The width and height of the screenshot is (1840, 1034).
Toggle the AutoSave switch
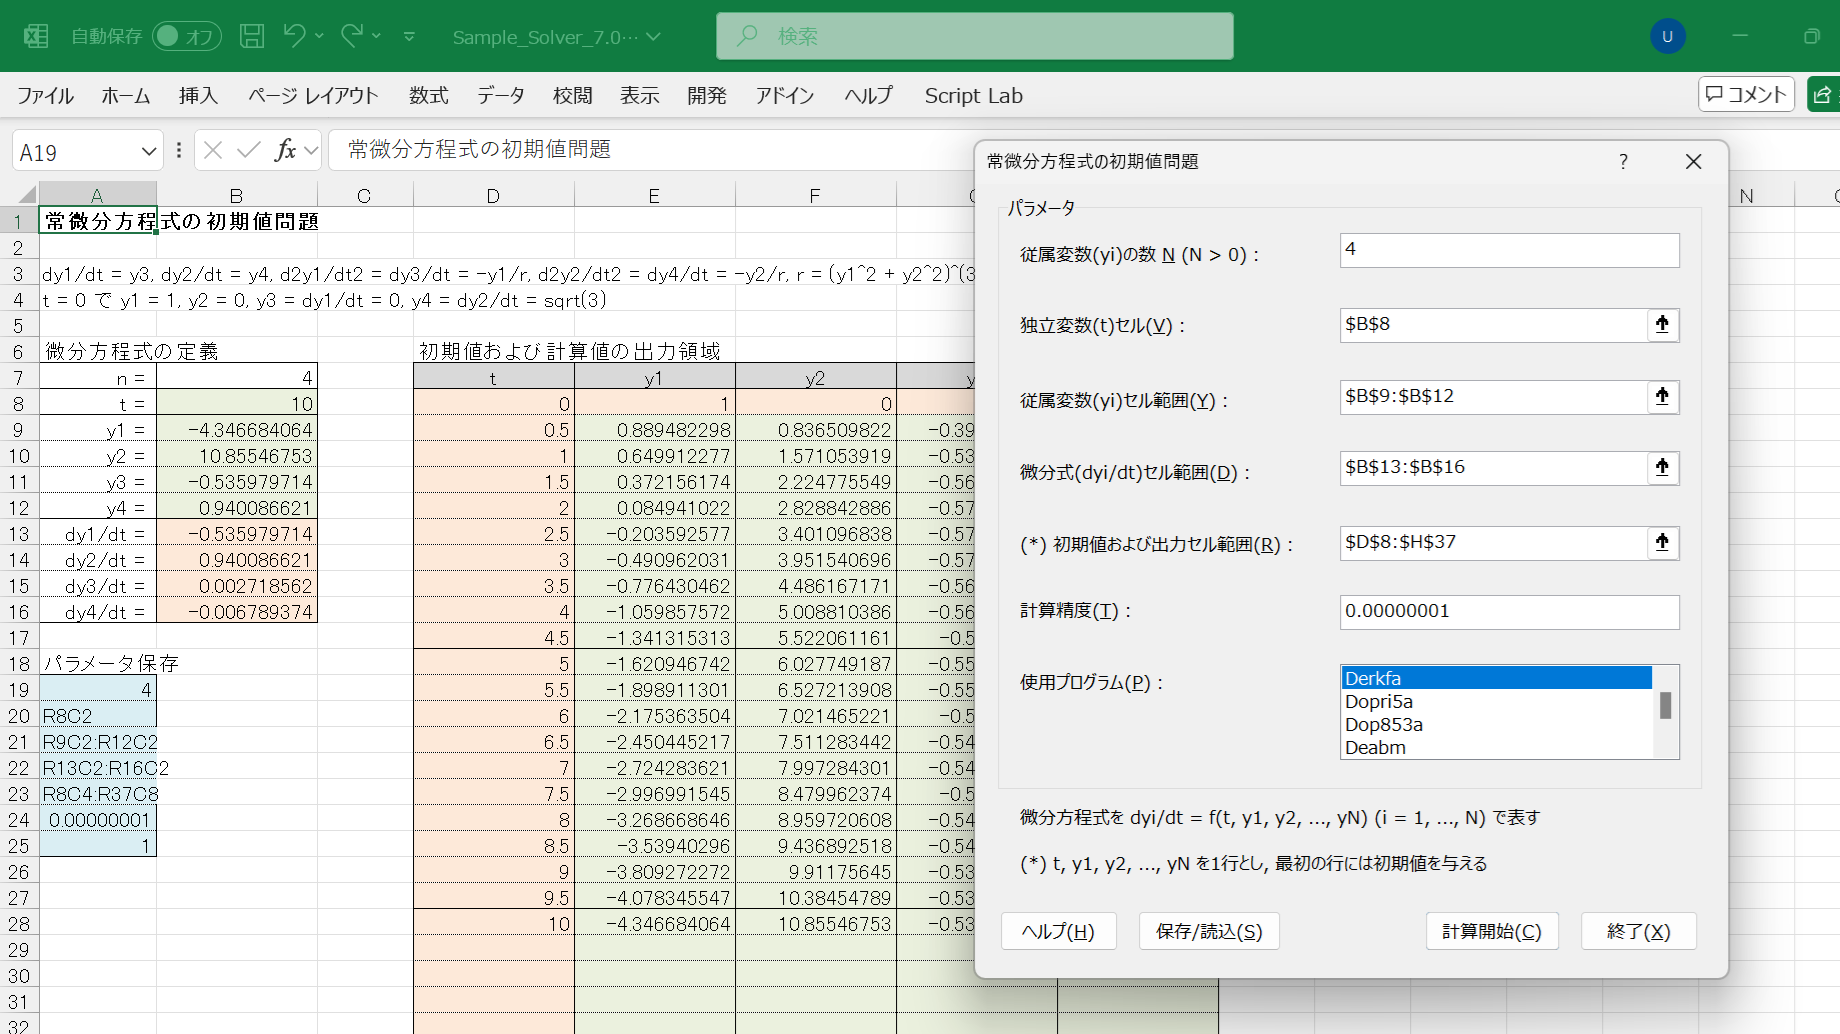(186, 37)
